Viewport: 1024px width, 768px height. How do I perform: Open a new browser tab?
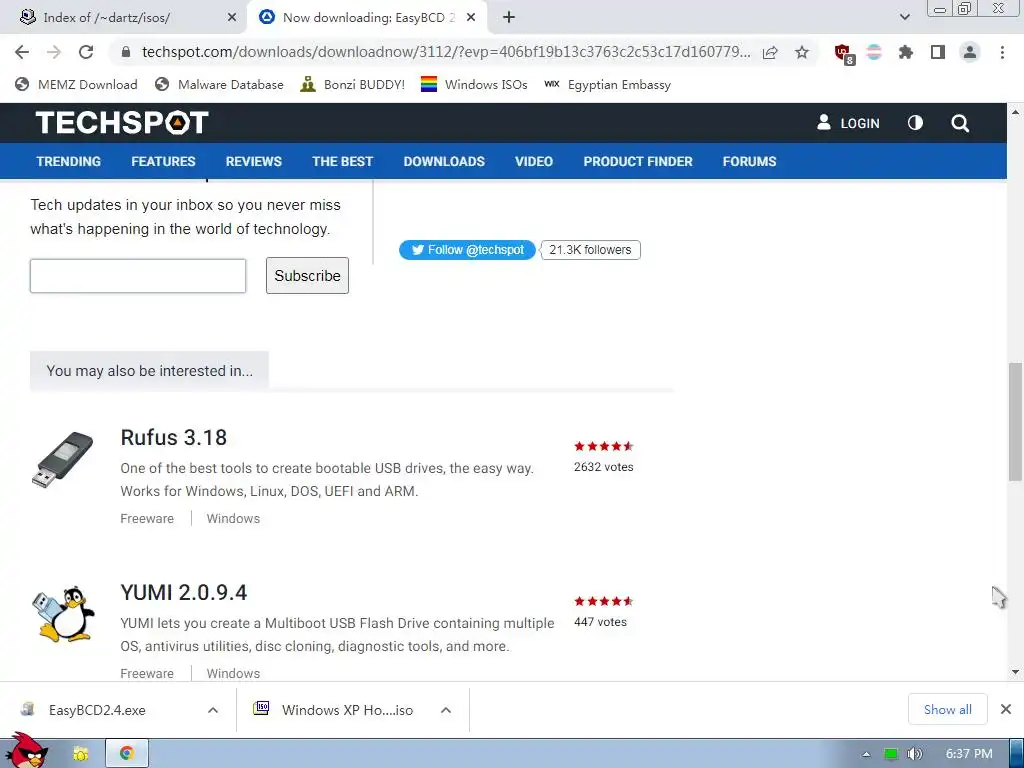[509, 18]
